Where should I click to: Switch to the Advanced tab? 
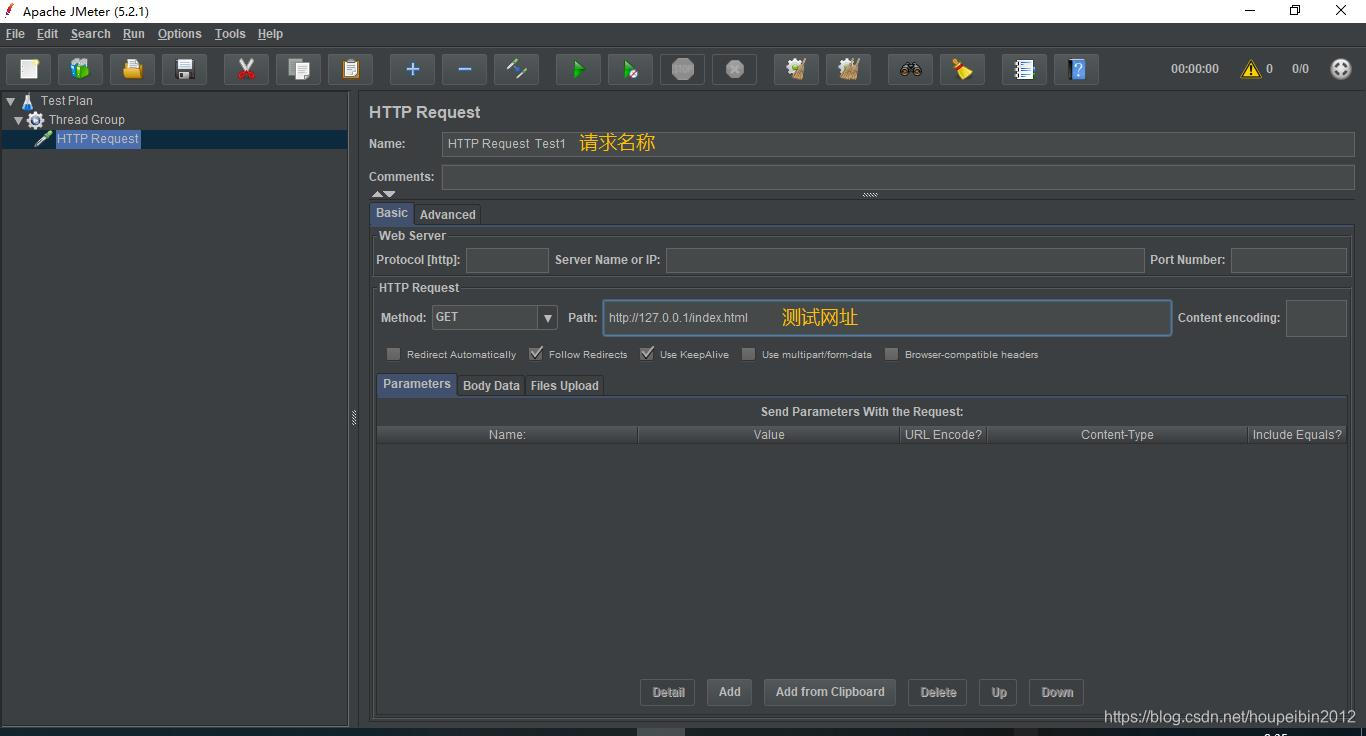coord(447,214)
